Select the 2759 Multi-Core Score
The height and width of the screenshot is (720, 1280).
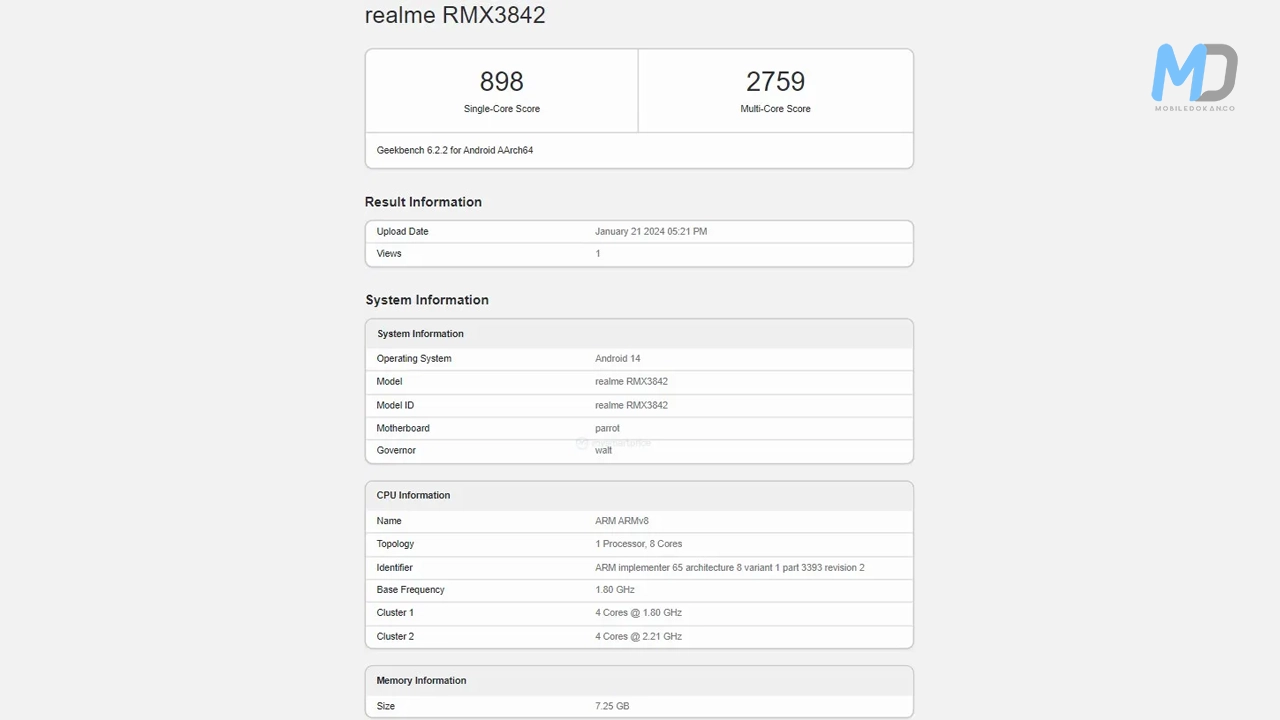pos(775,82)
